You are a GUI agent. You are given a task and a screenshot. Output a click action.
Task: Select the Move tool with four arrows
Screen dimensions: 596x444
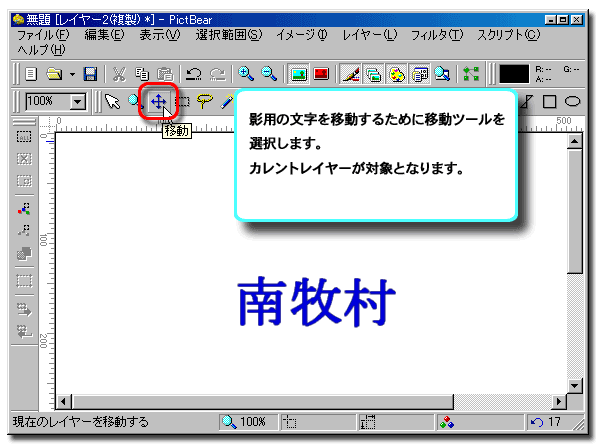(x=159, y=101)
